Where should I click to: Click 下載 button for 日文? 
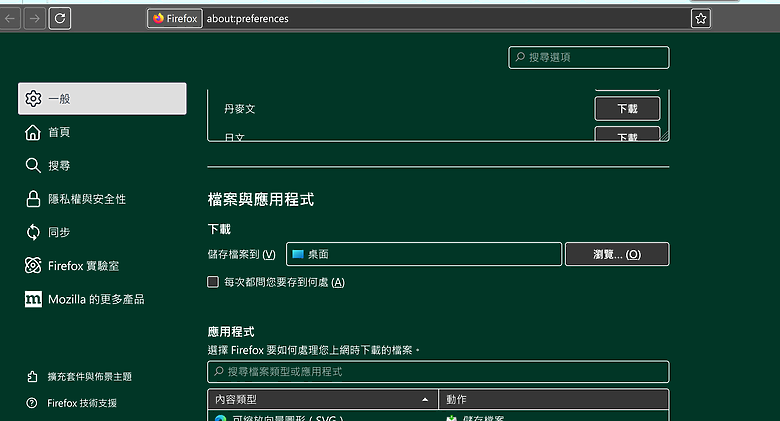[x=627, y=134]
